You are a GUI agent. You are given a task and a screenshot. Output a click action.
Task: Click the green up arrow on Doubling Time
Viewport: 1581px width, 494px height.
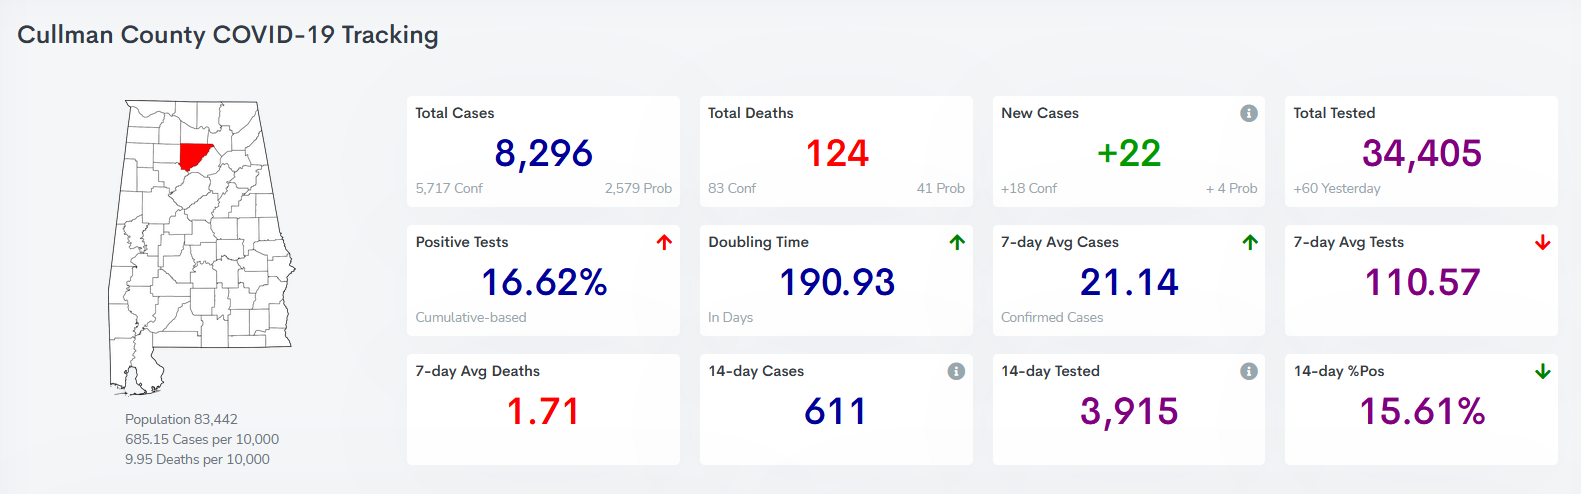pos(957,242)
